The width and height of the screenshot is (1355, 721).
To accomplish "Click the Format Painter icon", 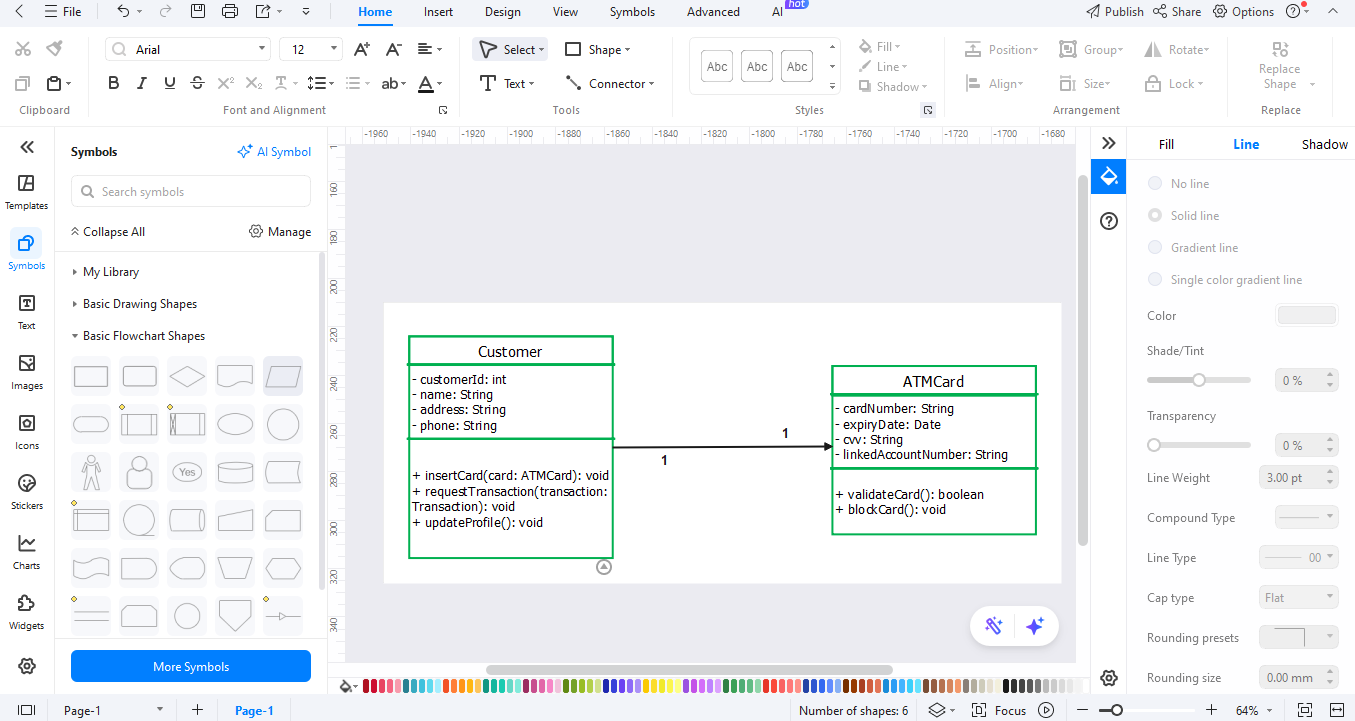I will 55,49.
